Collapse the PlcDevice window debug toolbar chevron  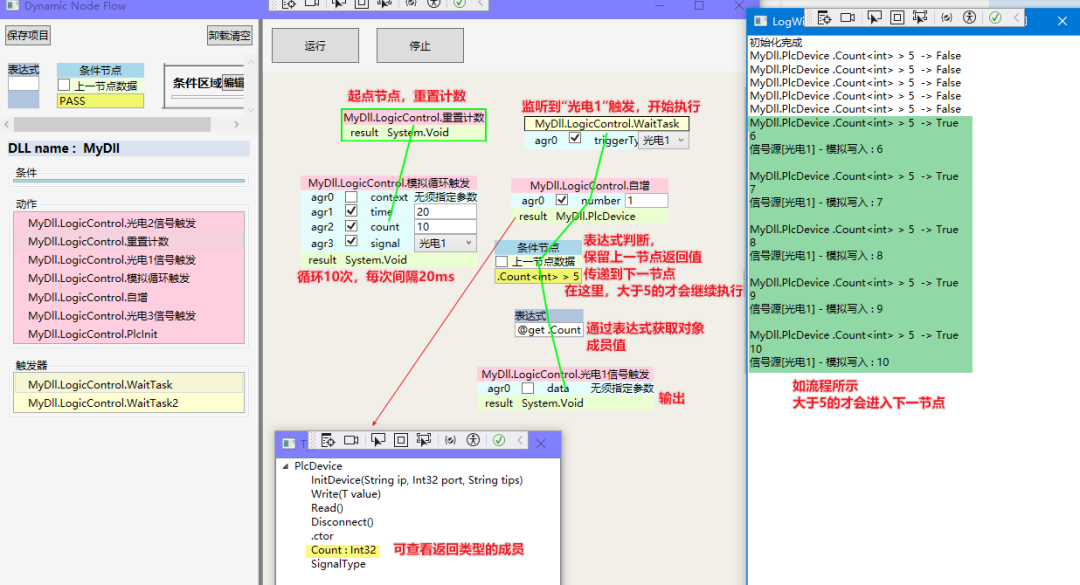pyautogui.click(x=520, y=440)
